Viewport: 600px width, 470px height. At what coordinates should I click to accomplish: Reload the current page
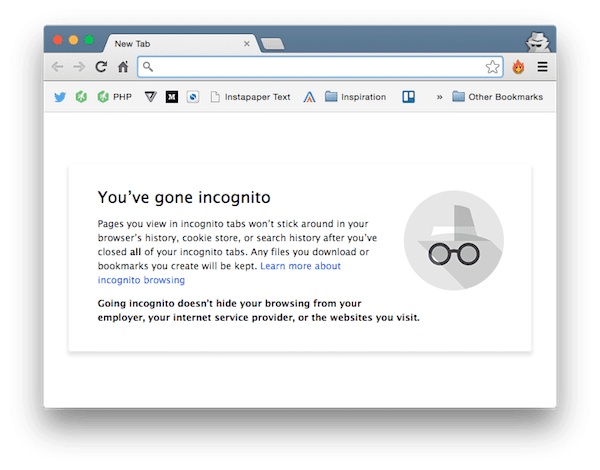pos(101,67)
